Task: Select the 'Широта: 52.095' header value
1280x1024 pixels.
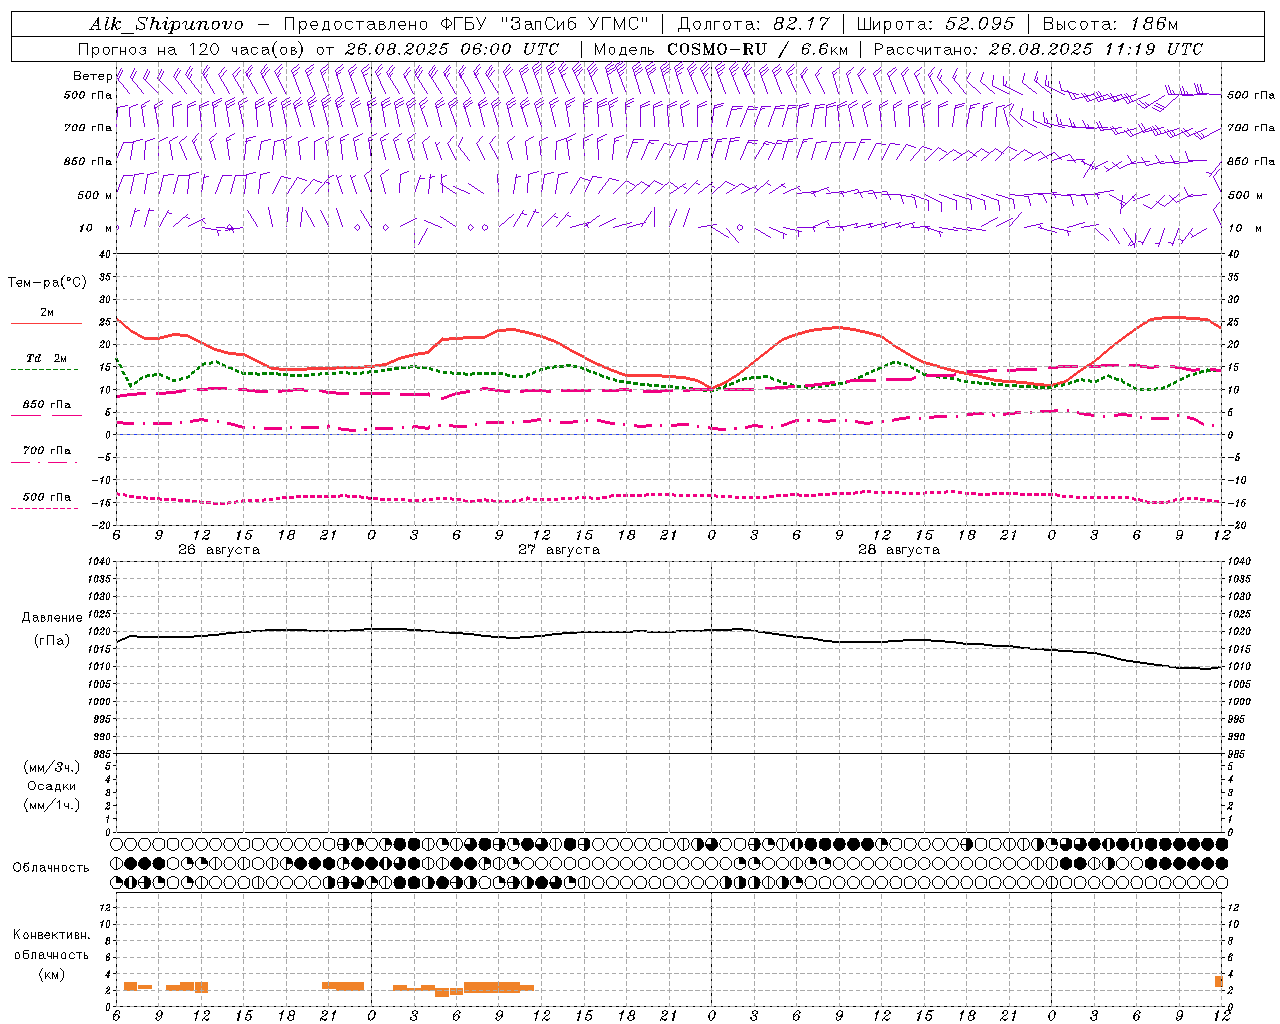Action: (936, 24)
